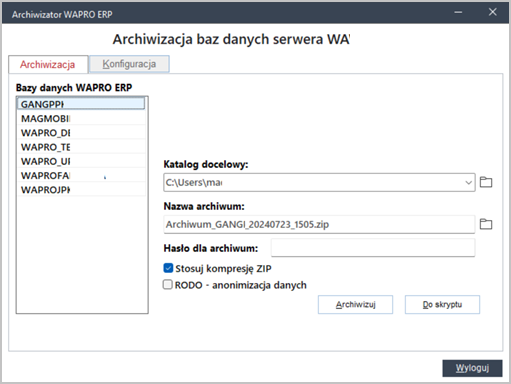
Task: Focus the Hasło dla archiwum password field
Action: tap(373, 248)
